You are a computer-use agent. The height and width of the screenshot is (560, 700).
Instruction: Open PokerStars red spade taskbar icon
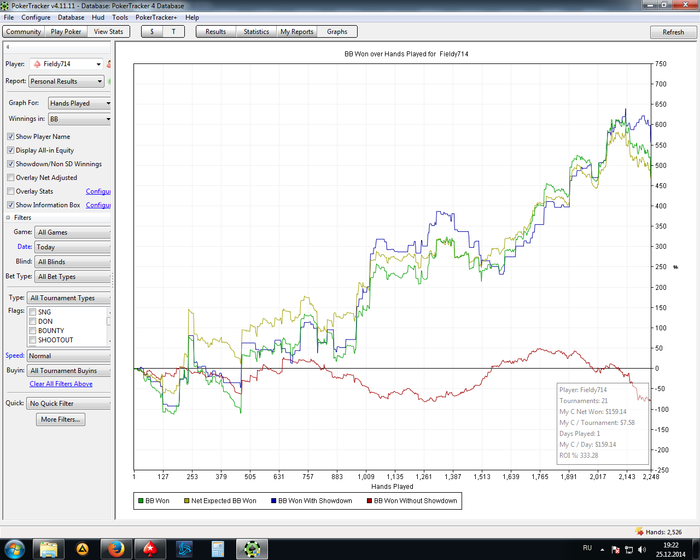click(x=150, y=549)
